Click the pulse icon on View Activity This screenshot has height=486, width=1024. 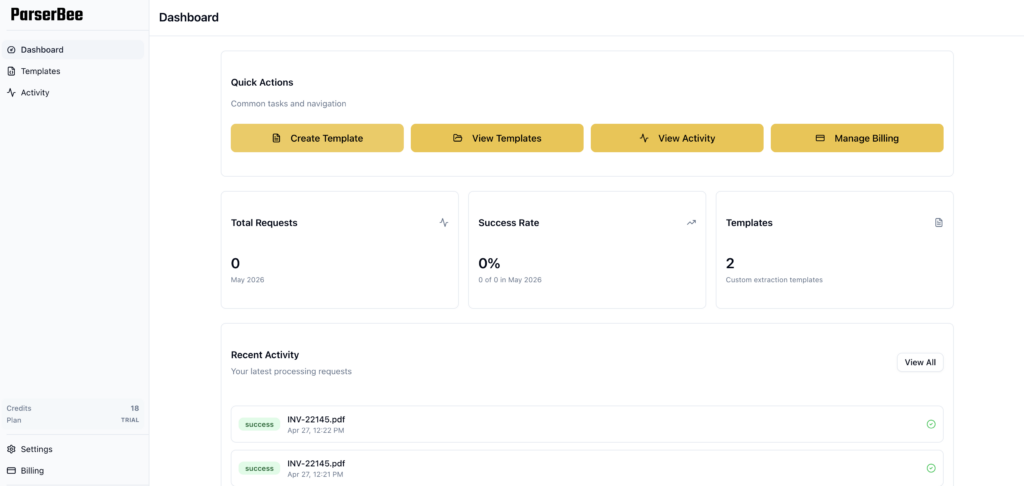(644, 138)
